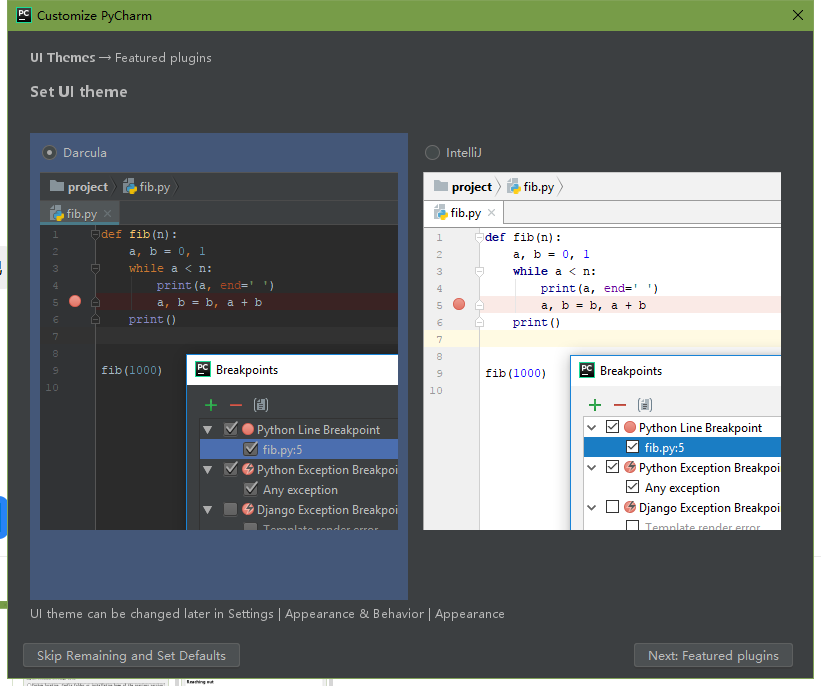Click fib(1000) call in Darcula preview
The image size is (821, 686).
tap(131, 370)
